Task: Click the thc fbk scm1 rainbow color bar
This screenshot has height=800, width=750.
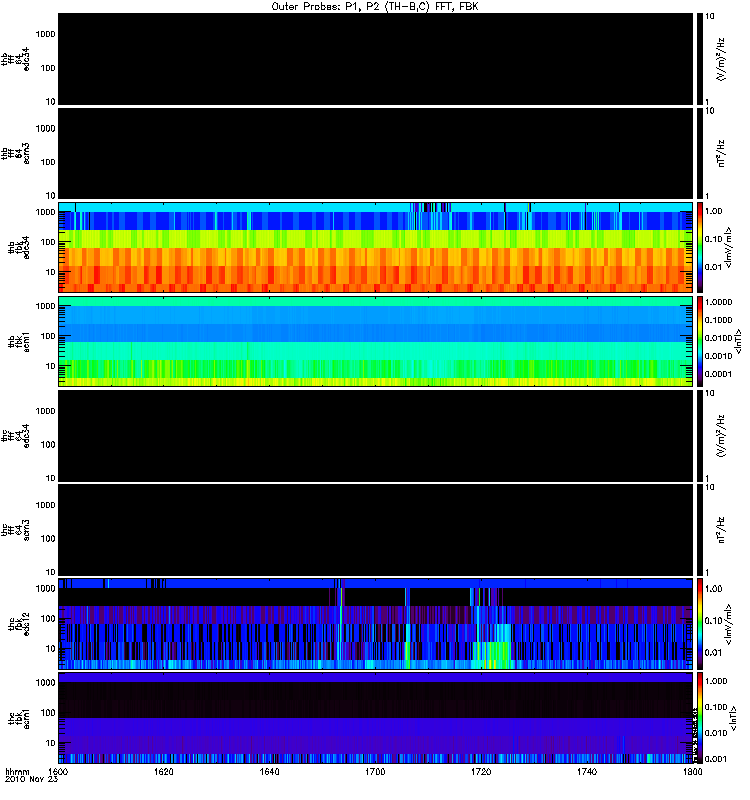Action: [699, 718]
